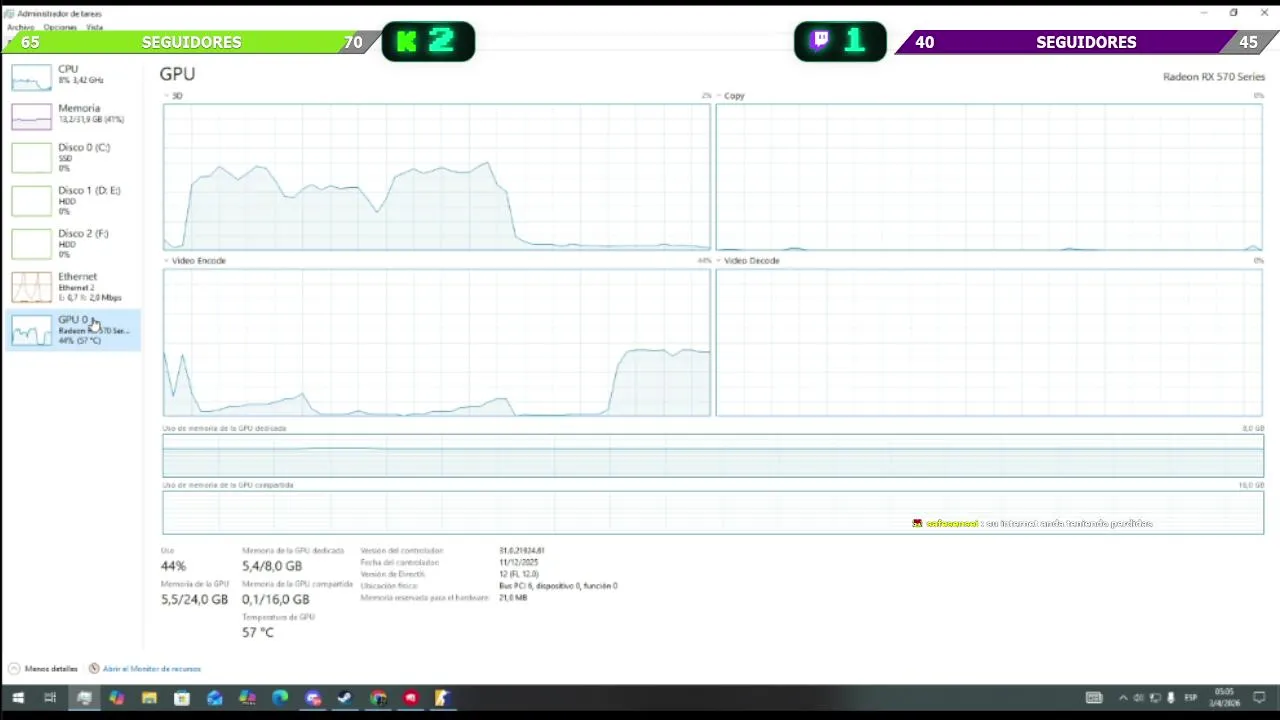The image size is (1280, 720).
Task: Open Steam from the taskbar
Action: click(345, 698)
